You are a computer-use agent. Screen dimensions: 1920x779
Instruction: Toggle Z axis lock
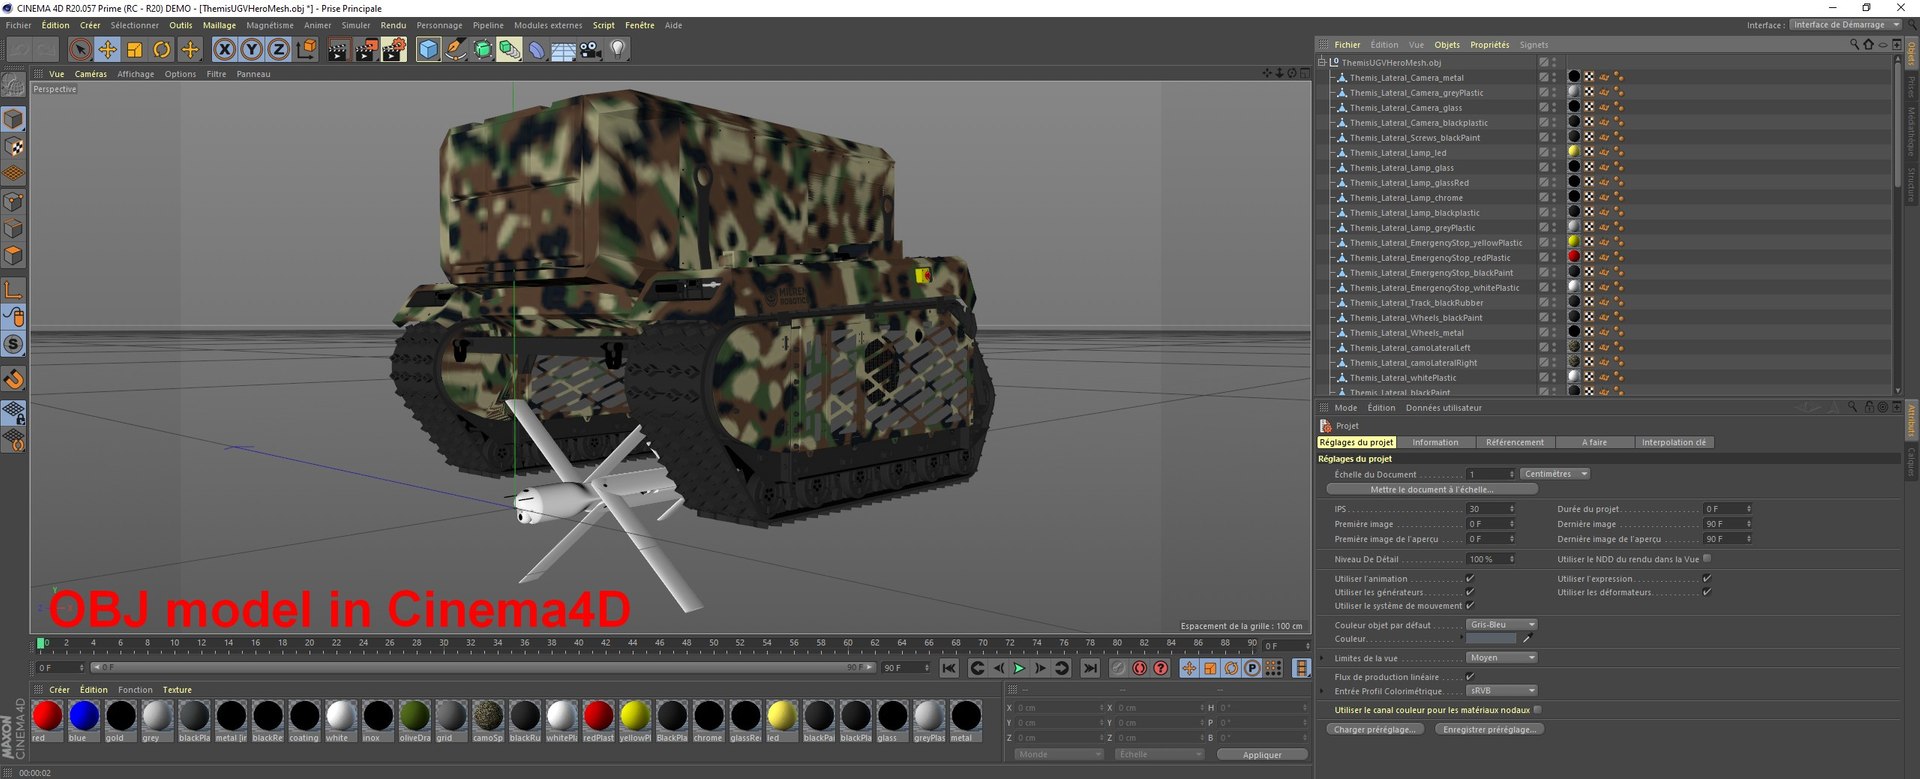[279, 49]
